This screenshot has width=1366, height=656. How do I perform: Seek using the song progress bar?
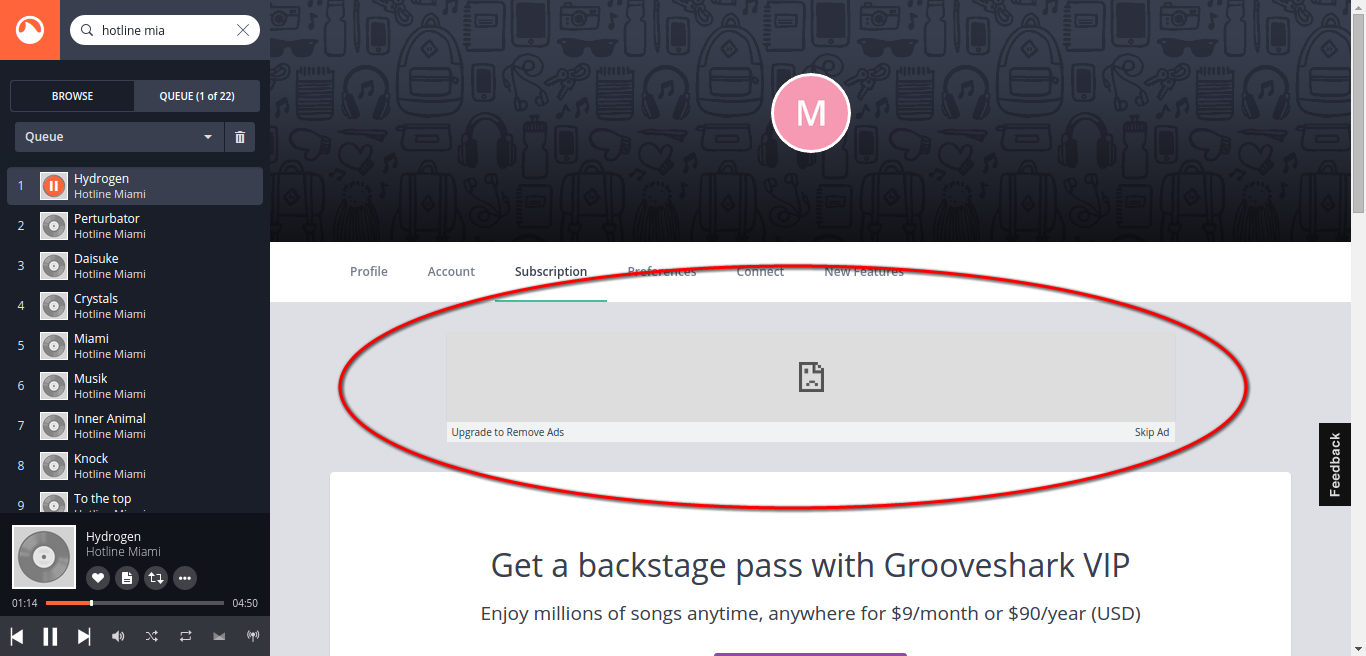point(135,603)
